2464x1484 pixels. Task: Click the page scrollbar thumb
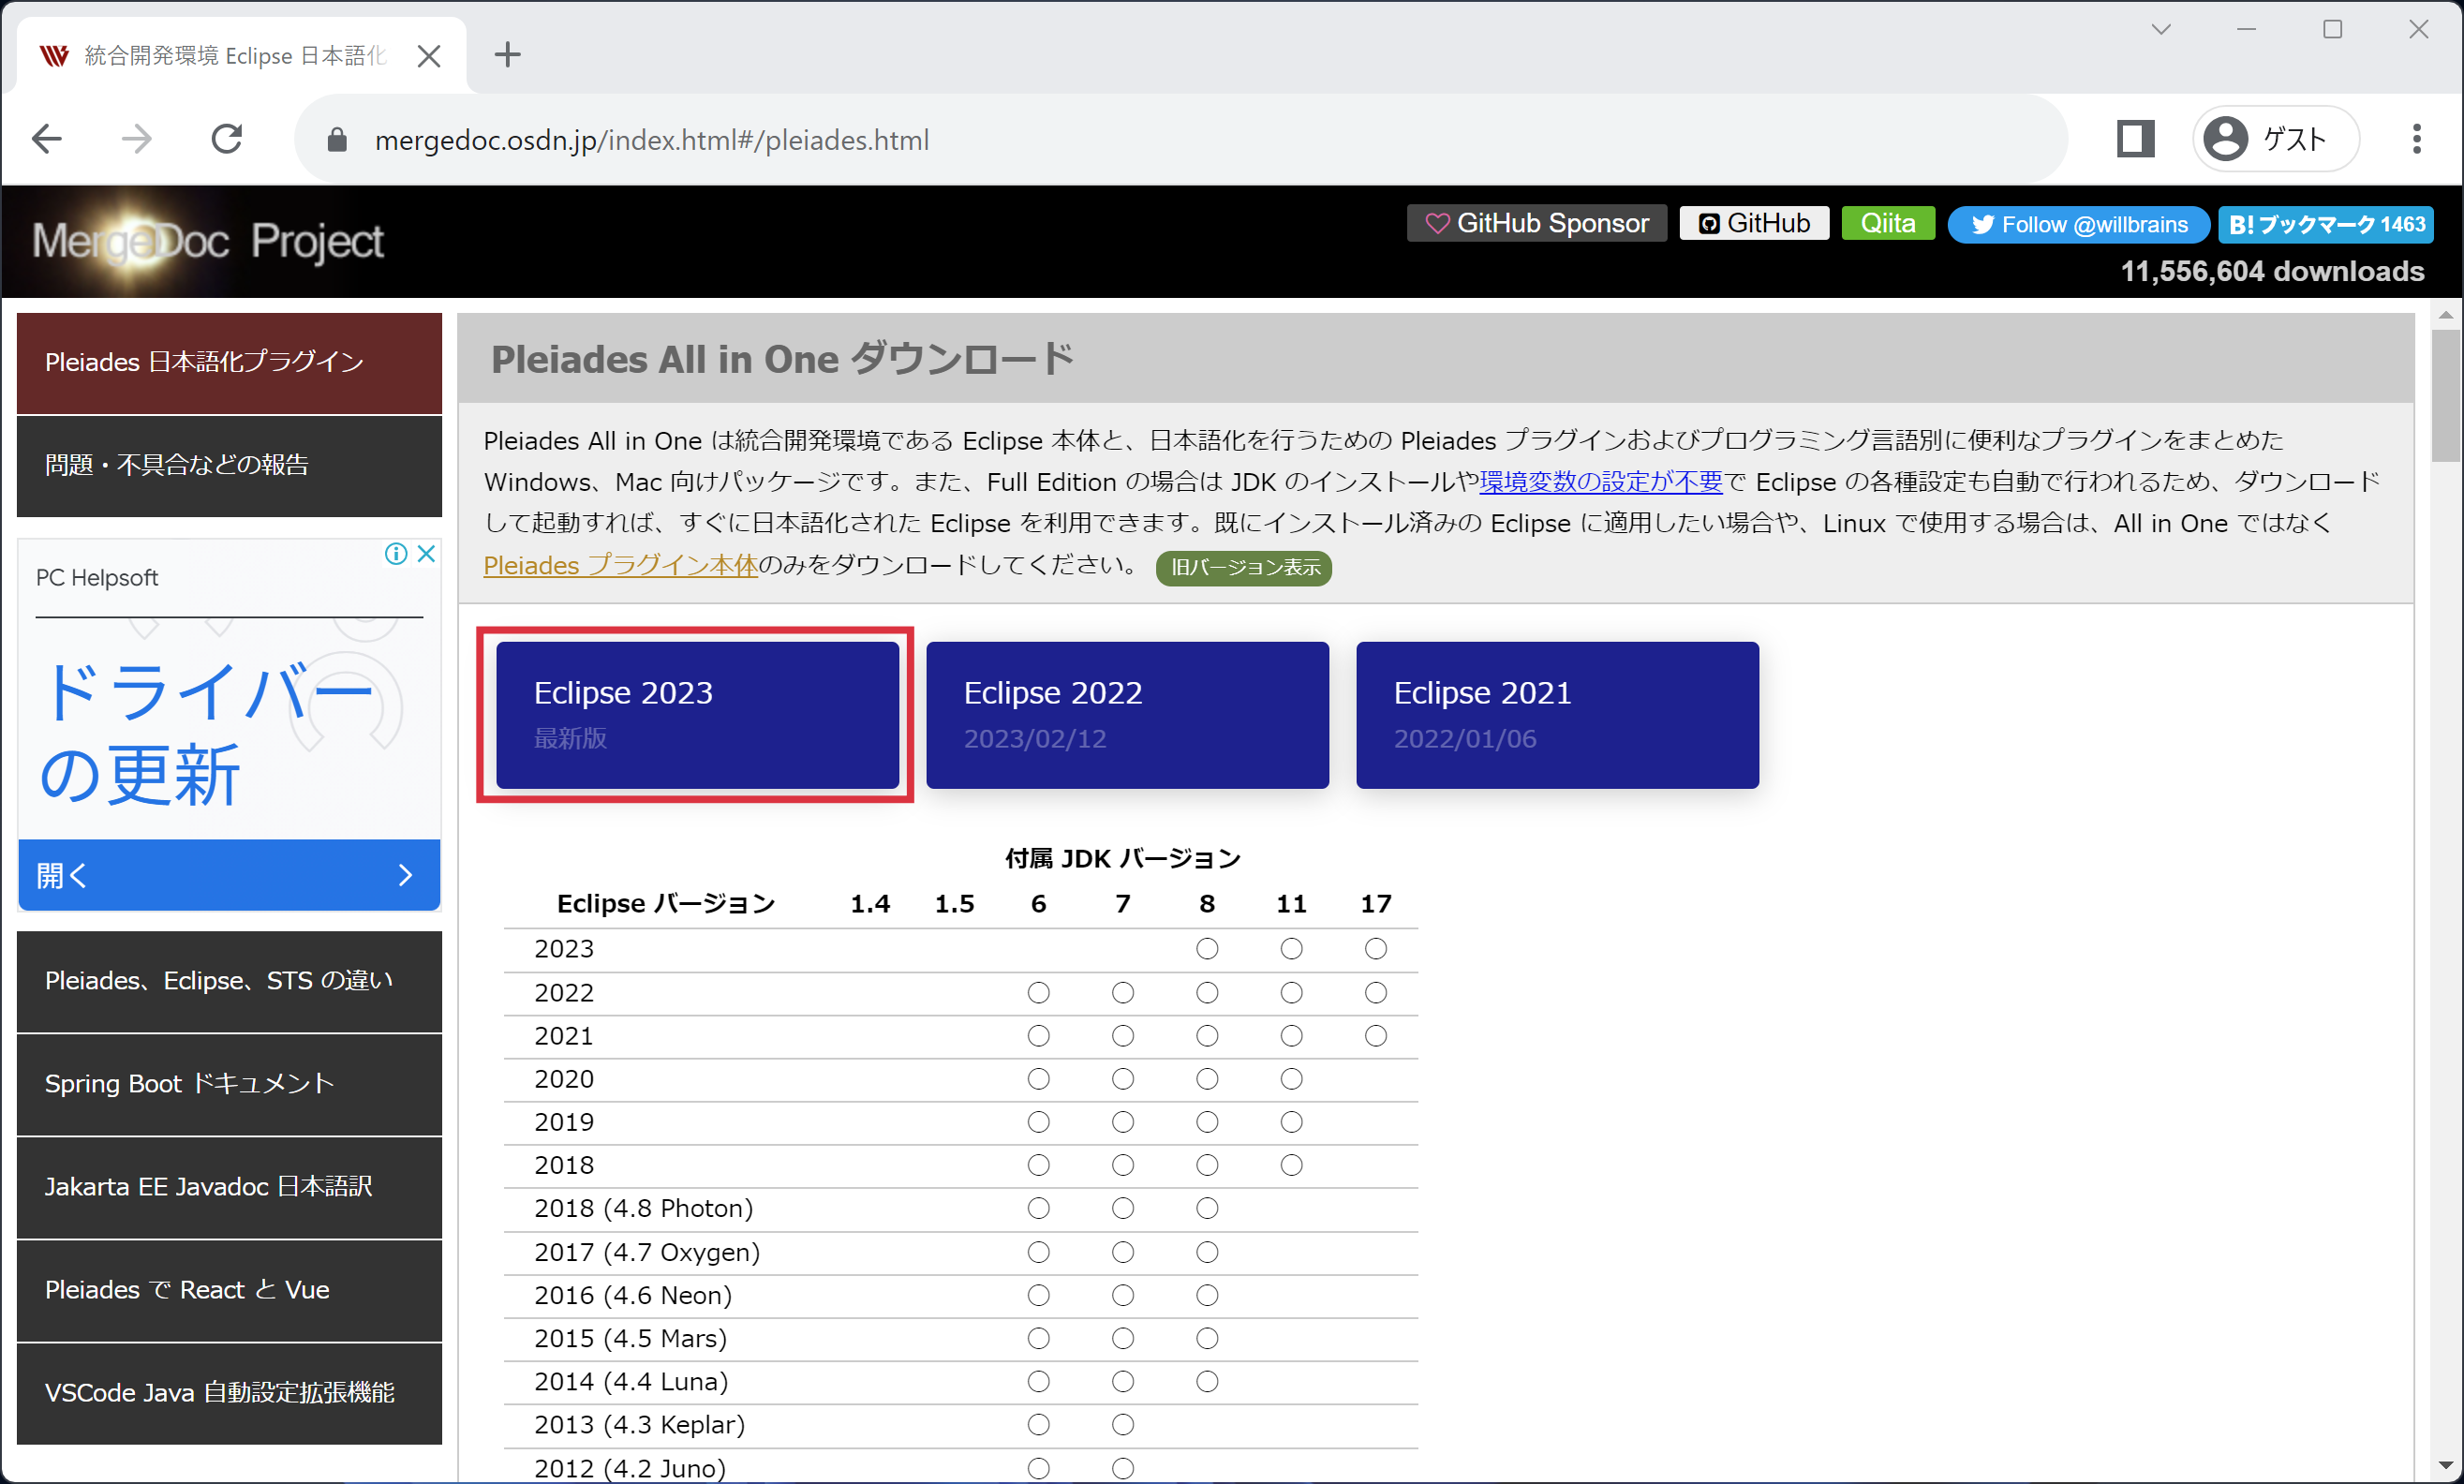[2446, 395]
